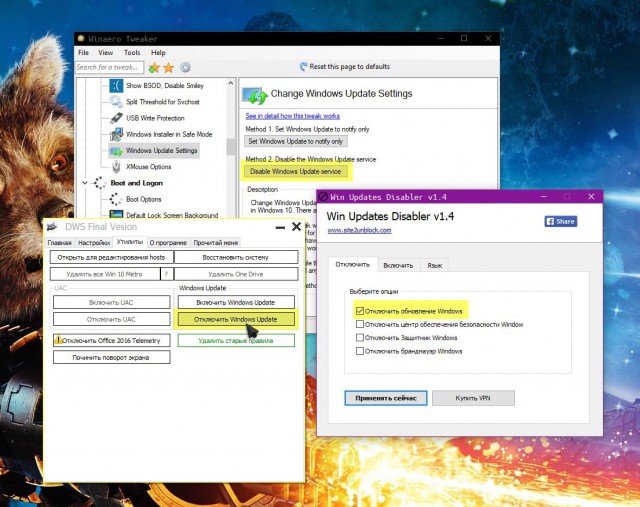Image resolution: width=640 pixels, height=507 pixels.
Task: Click Применить сейчас button
Action: pos(386,398)
